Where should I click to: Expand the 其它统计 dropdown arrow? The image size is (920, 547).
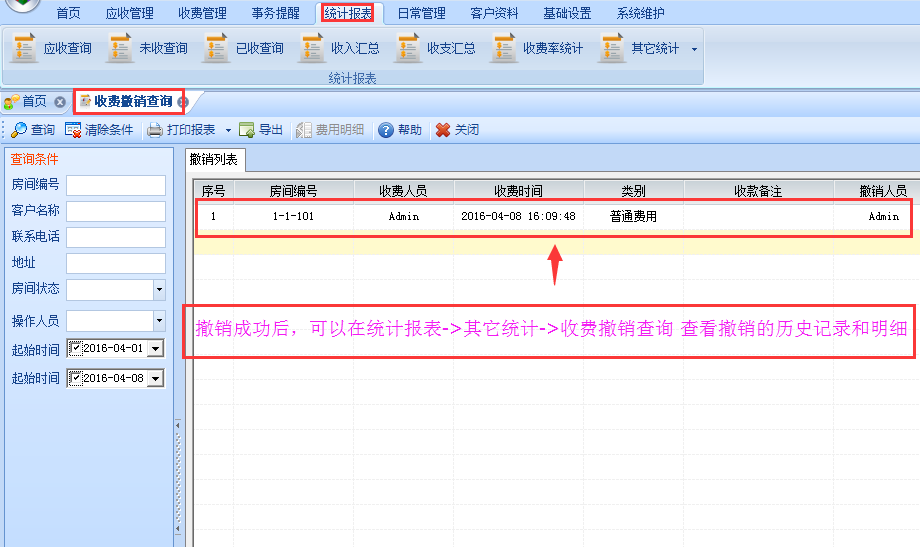pyautogui.click(x=694, y=49)
